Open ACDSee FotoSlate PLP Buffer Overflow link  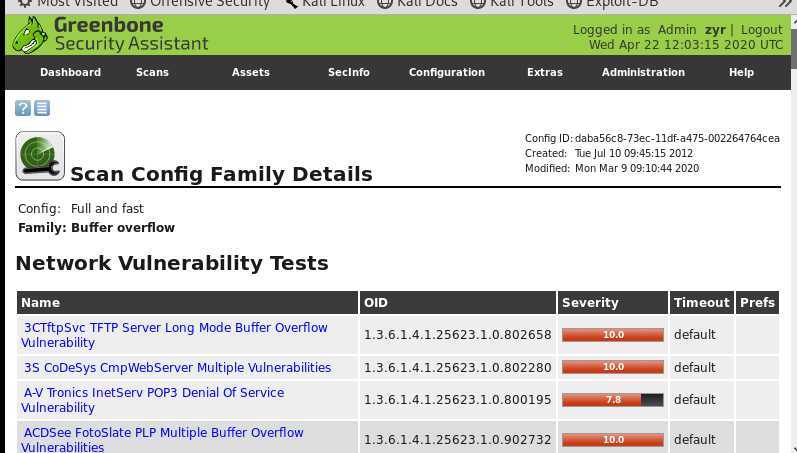pos(162,439)
